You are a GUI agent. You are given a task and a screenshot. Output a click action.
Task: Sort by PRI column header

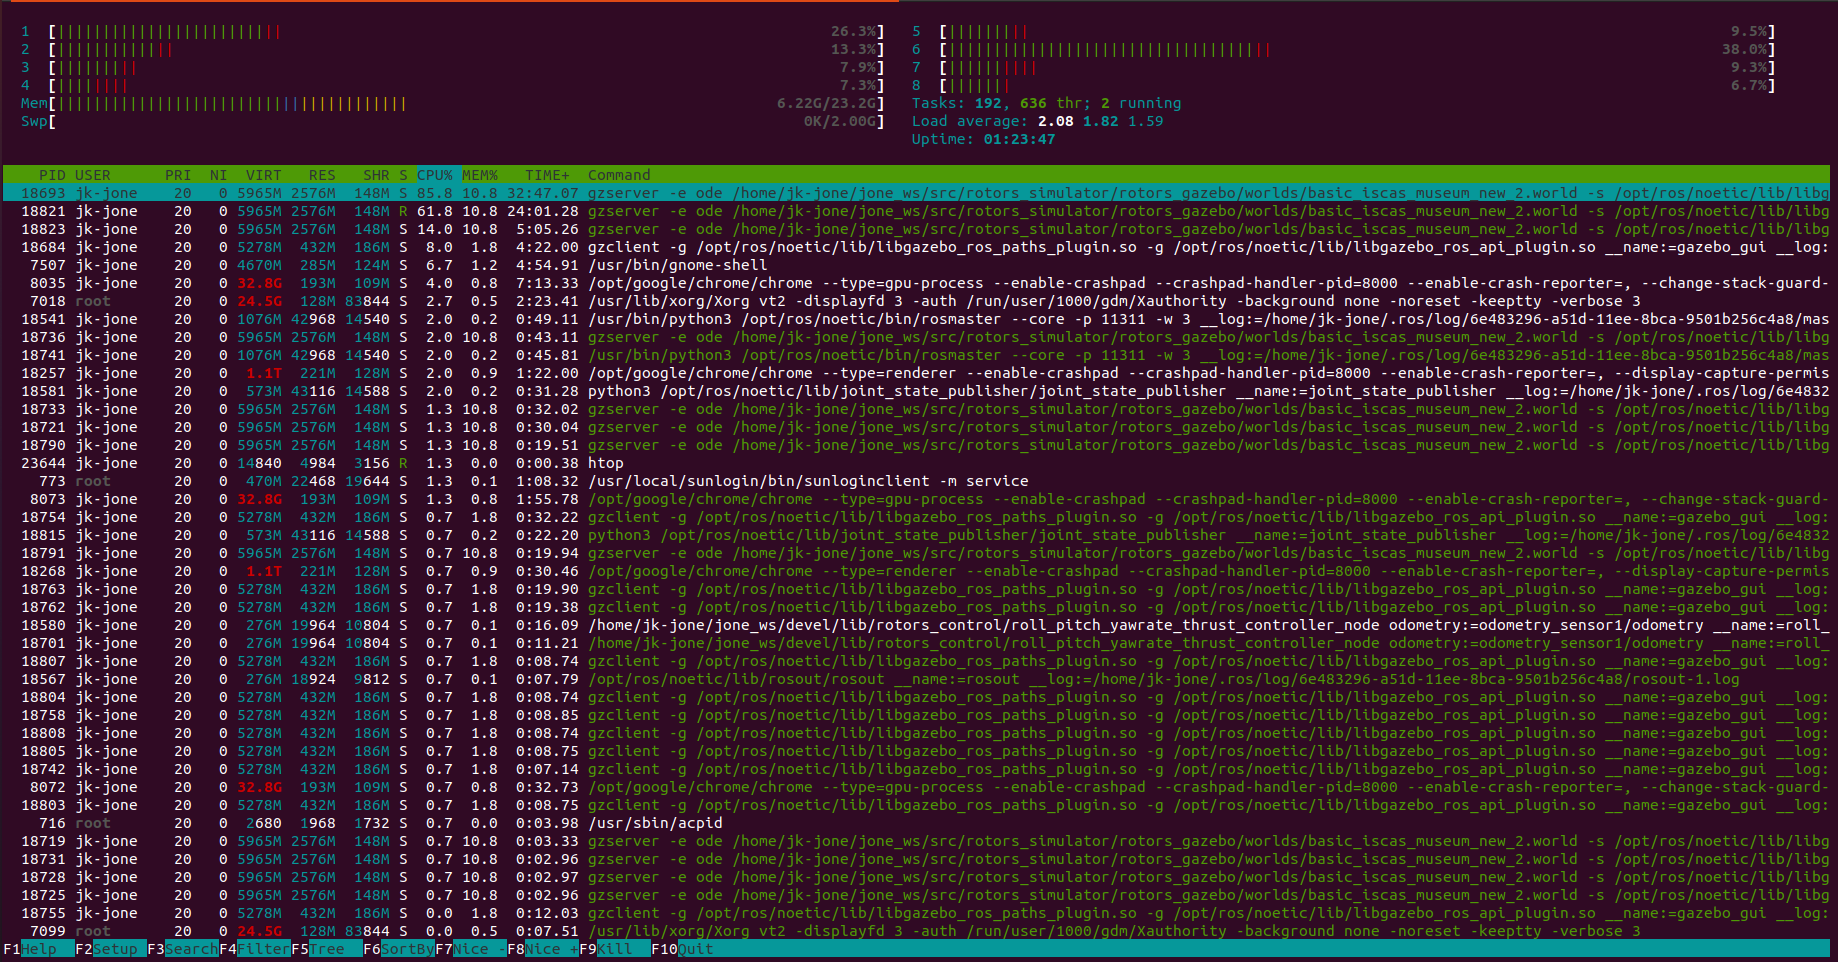(178, 175)
